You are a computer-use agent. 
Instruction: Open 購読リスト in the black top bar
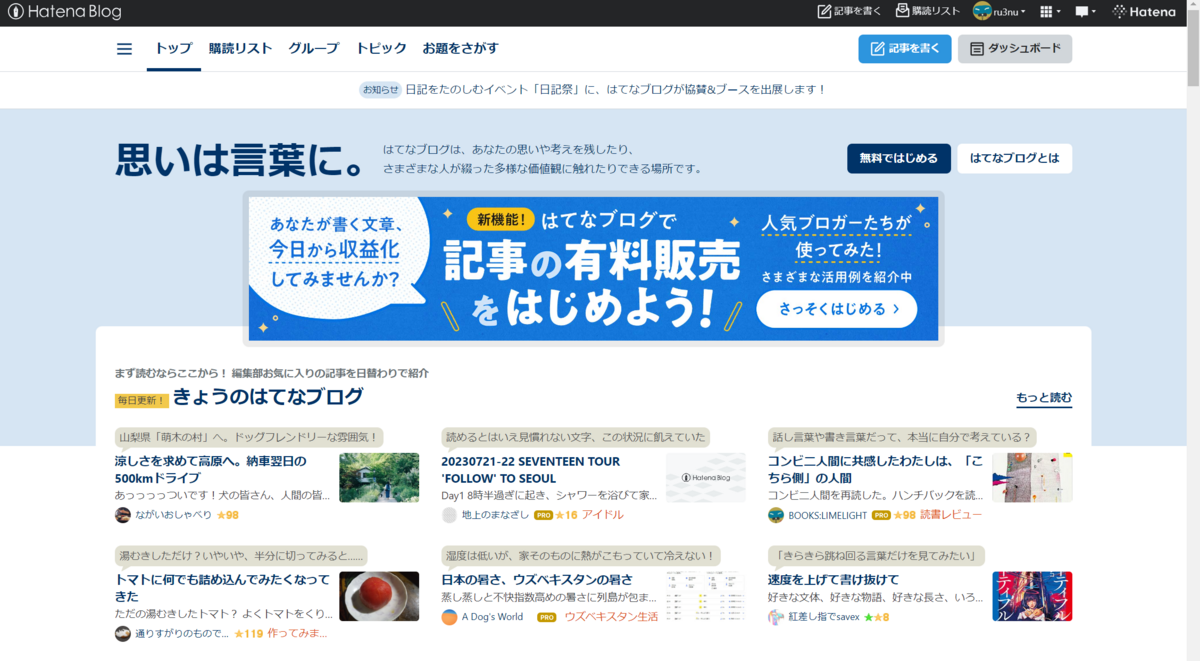point(928,12)
